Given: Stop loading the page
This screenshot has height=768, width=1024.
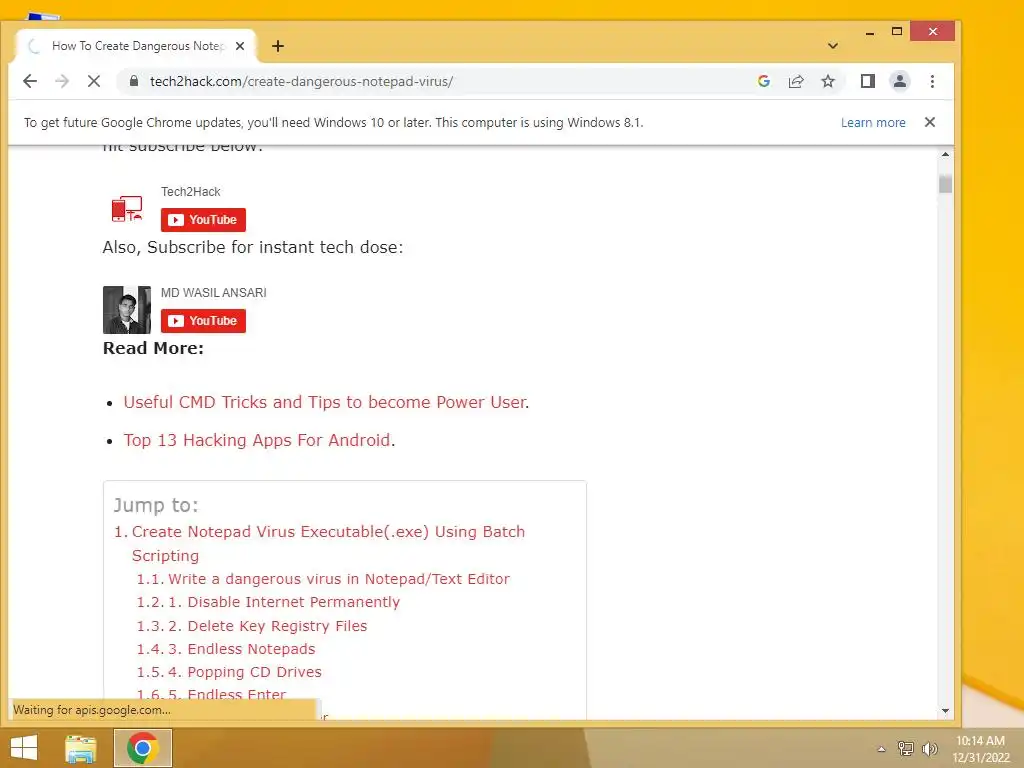Looking at the screenshot, I should 94,81.
